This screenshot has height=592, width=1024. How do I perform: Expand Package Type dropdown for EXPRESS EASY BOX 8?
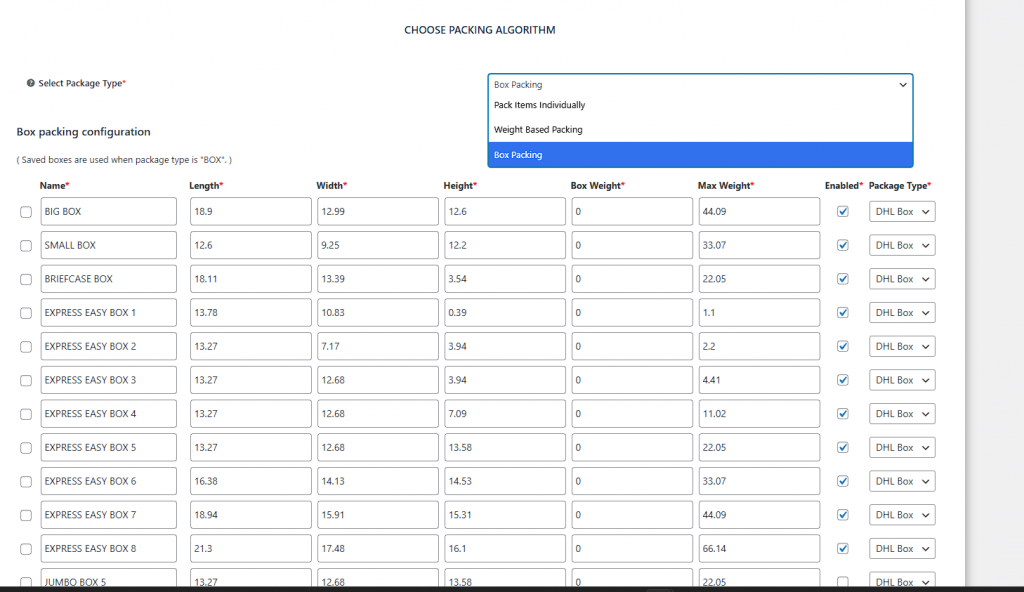902,548
